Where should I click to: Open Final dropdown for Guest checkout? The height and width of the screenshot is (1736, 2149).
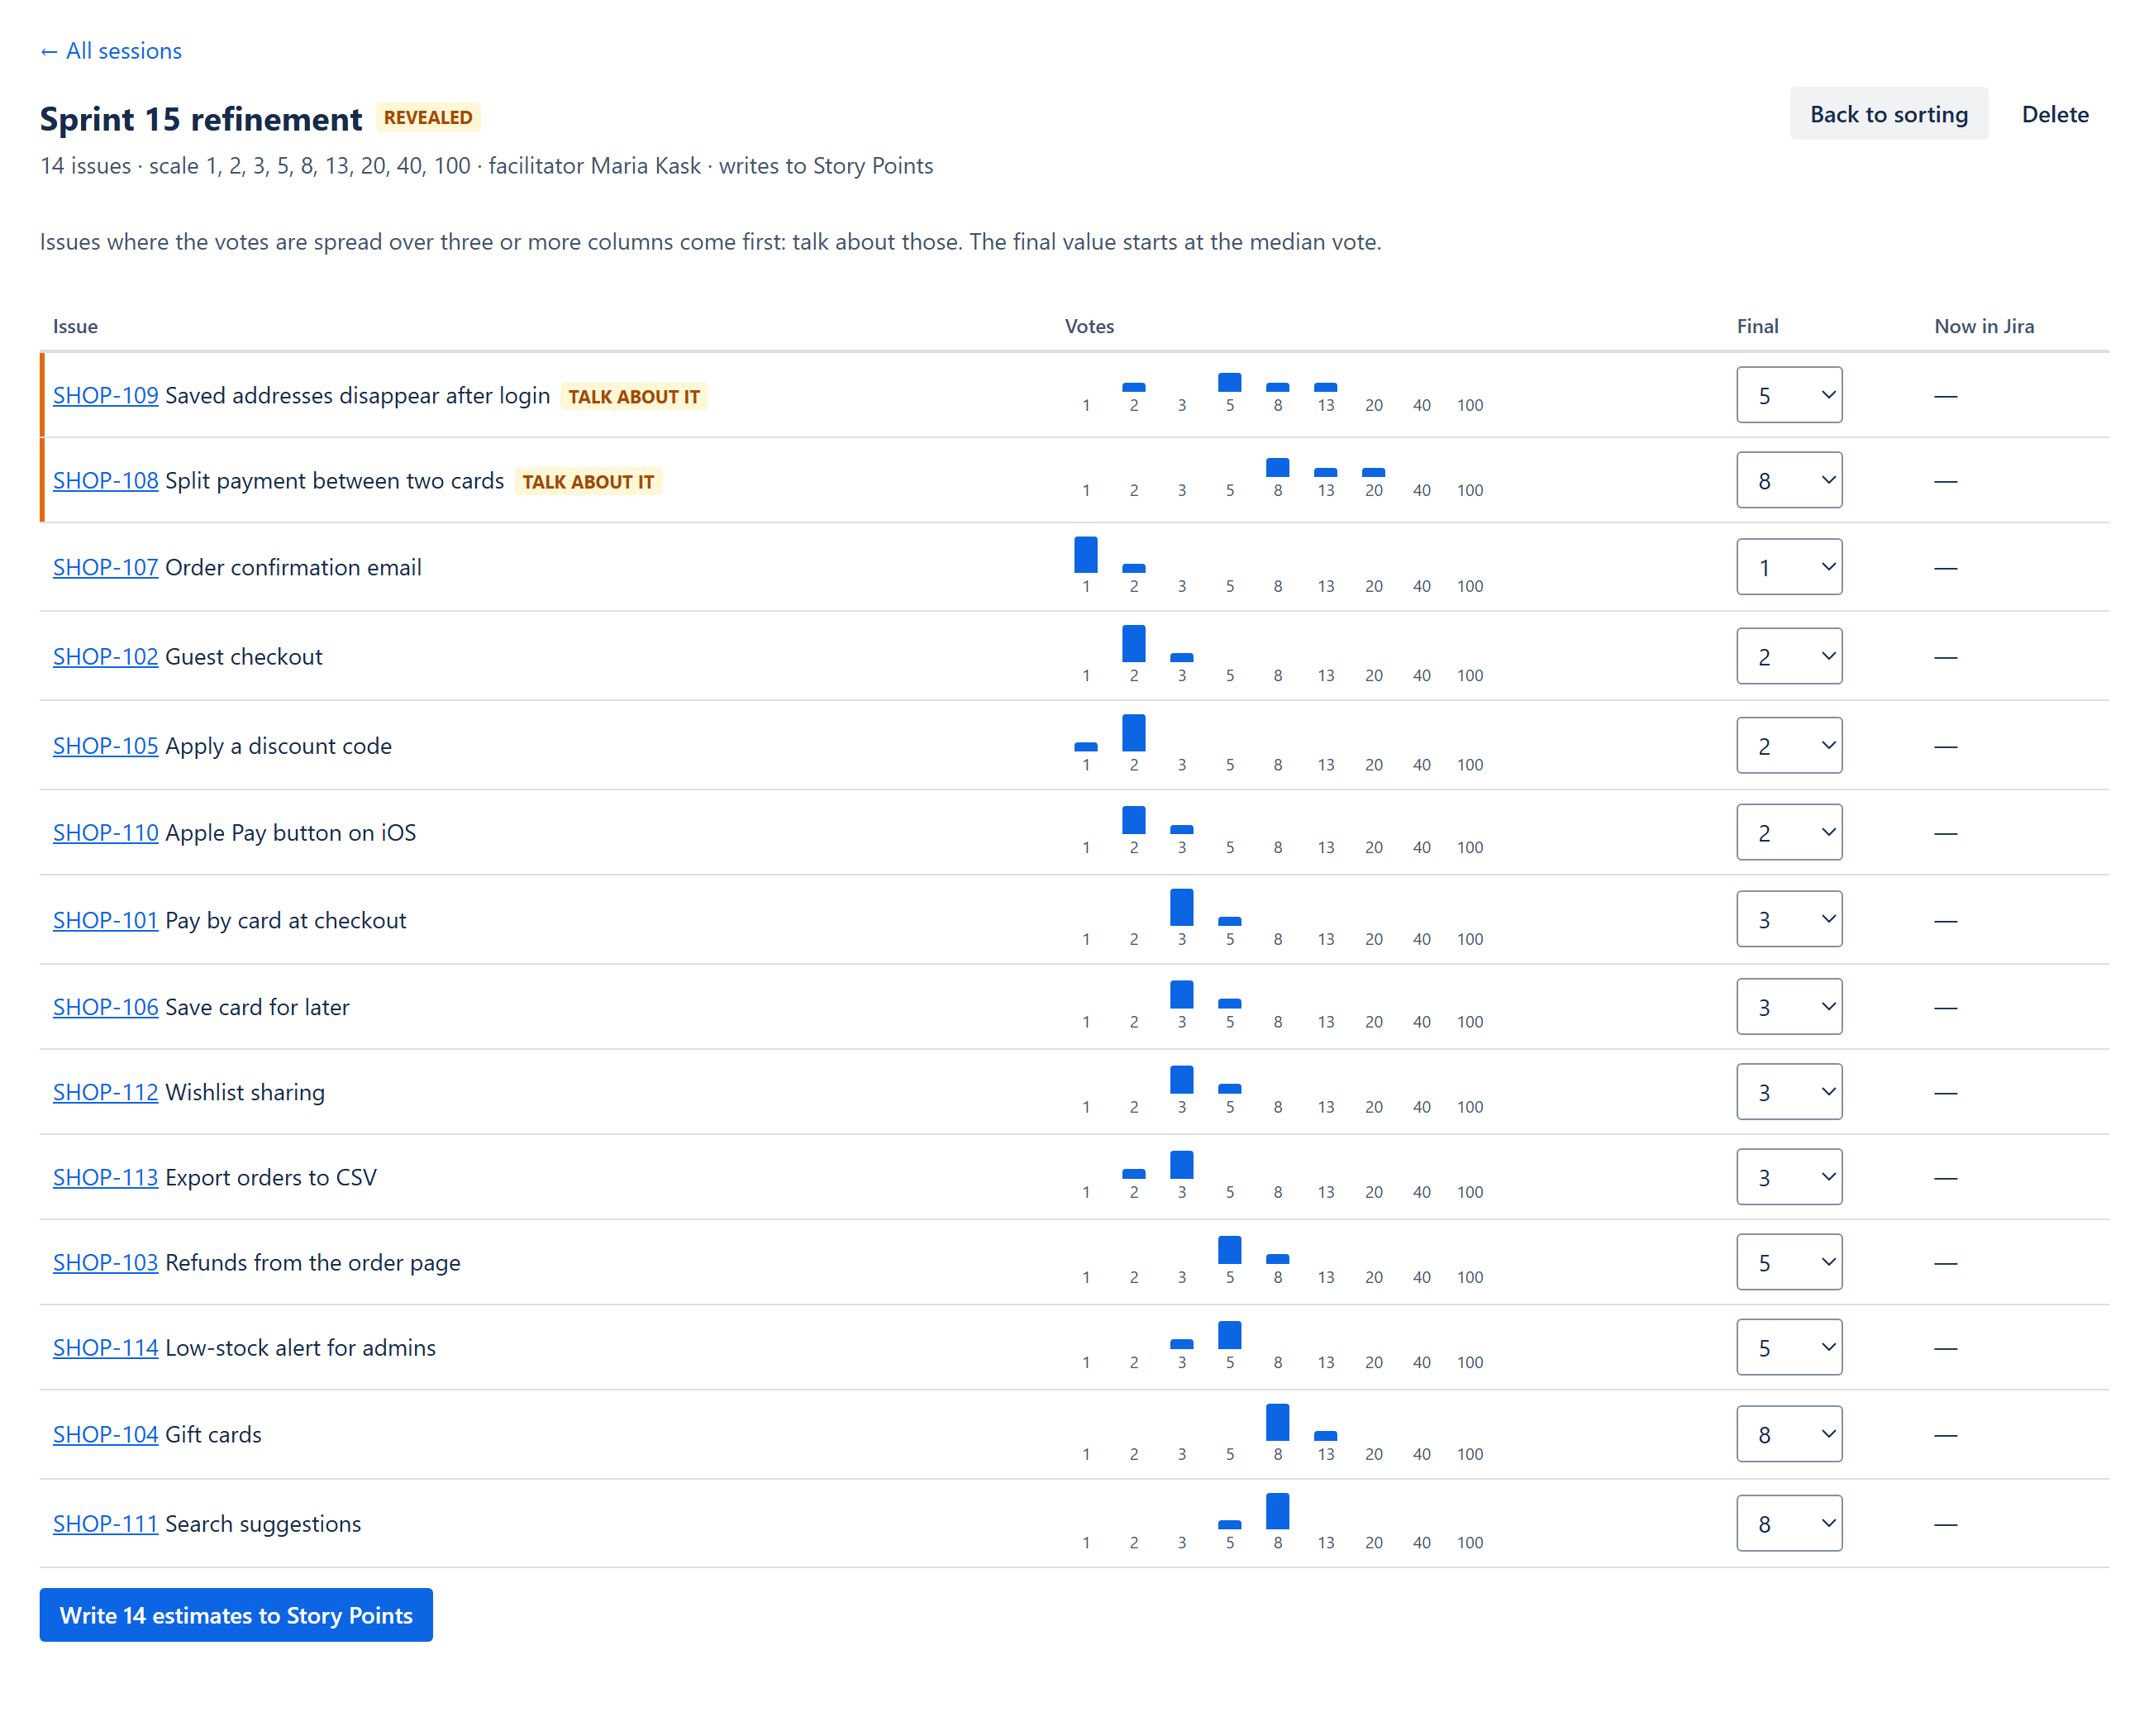point(1789,656)
